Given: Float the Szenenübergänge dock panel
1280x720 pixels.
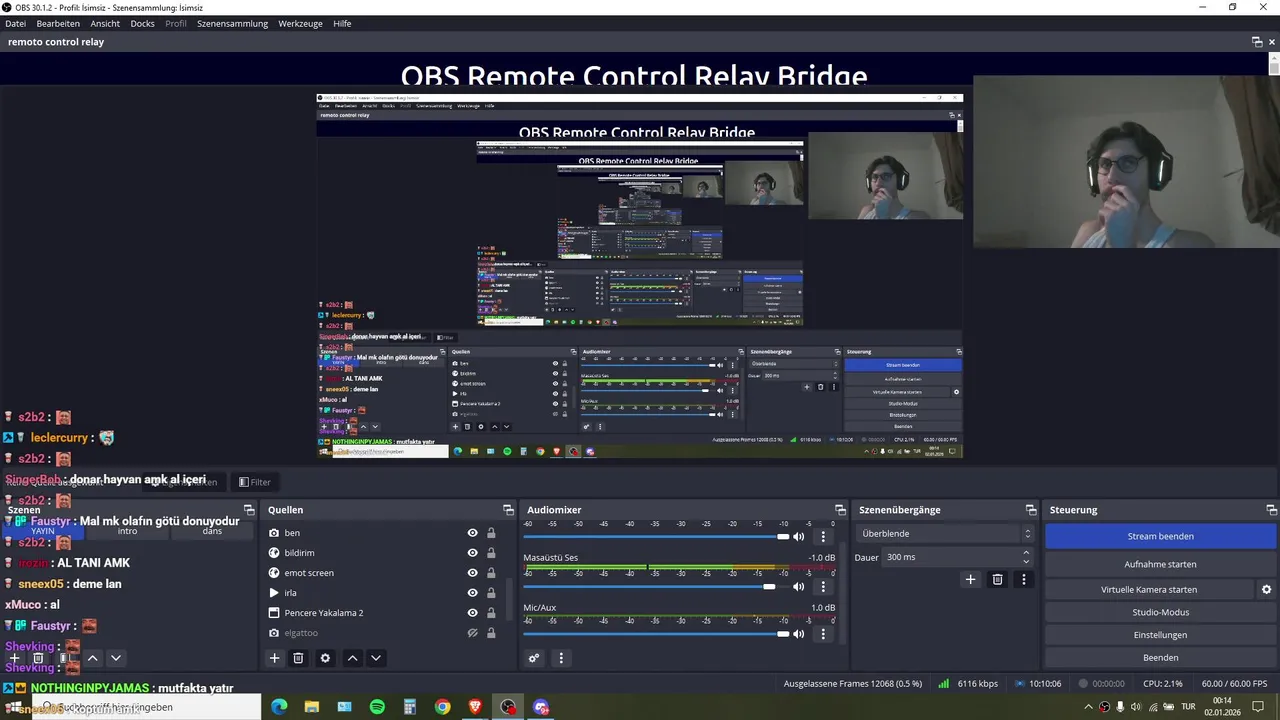Looking at the screenshot, I should [1029, 510].
